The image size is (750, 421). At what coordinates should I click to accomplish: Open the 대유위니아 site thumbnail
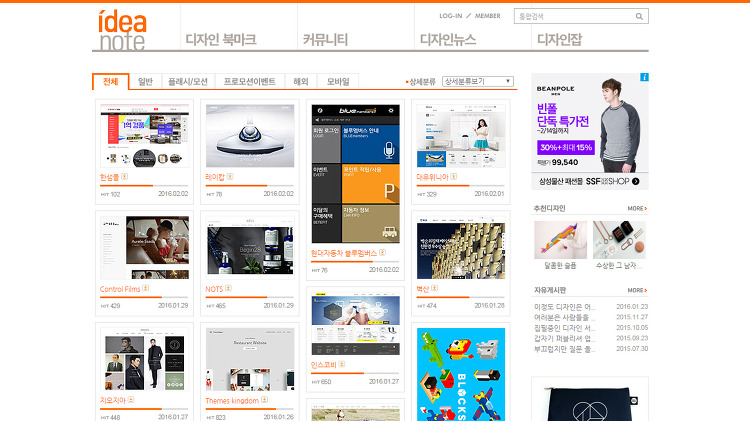(461, 136)
